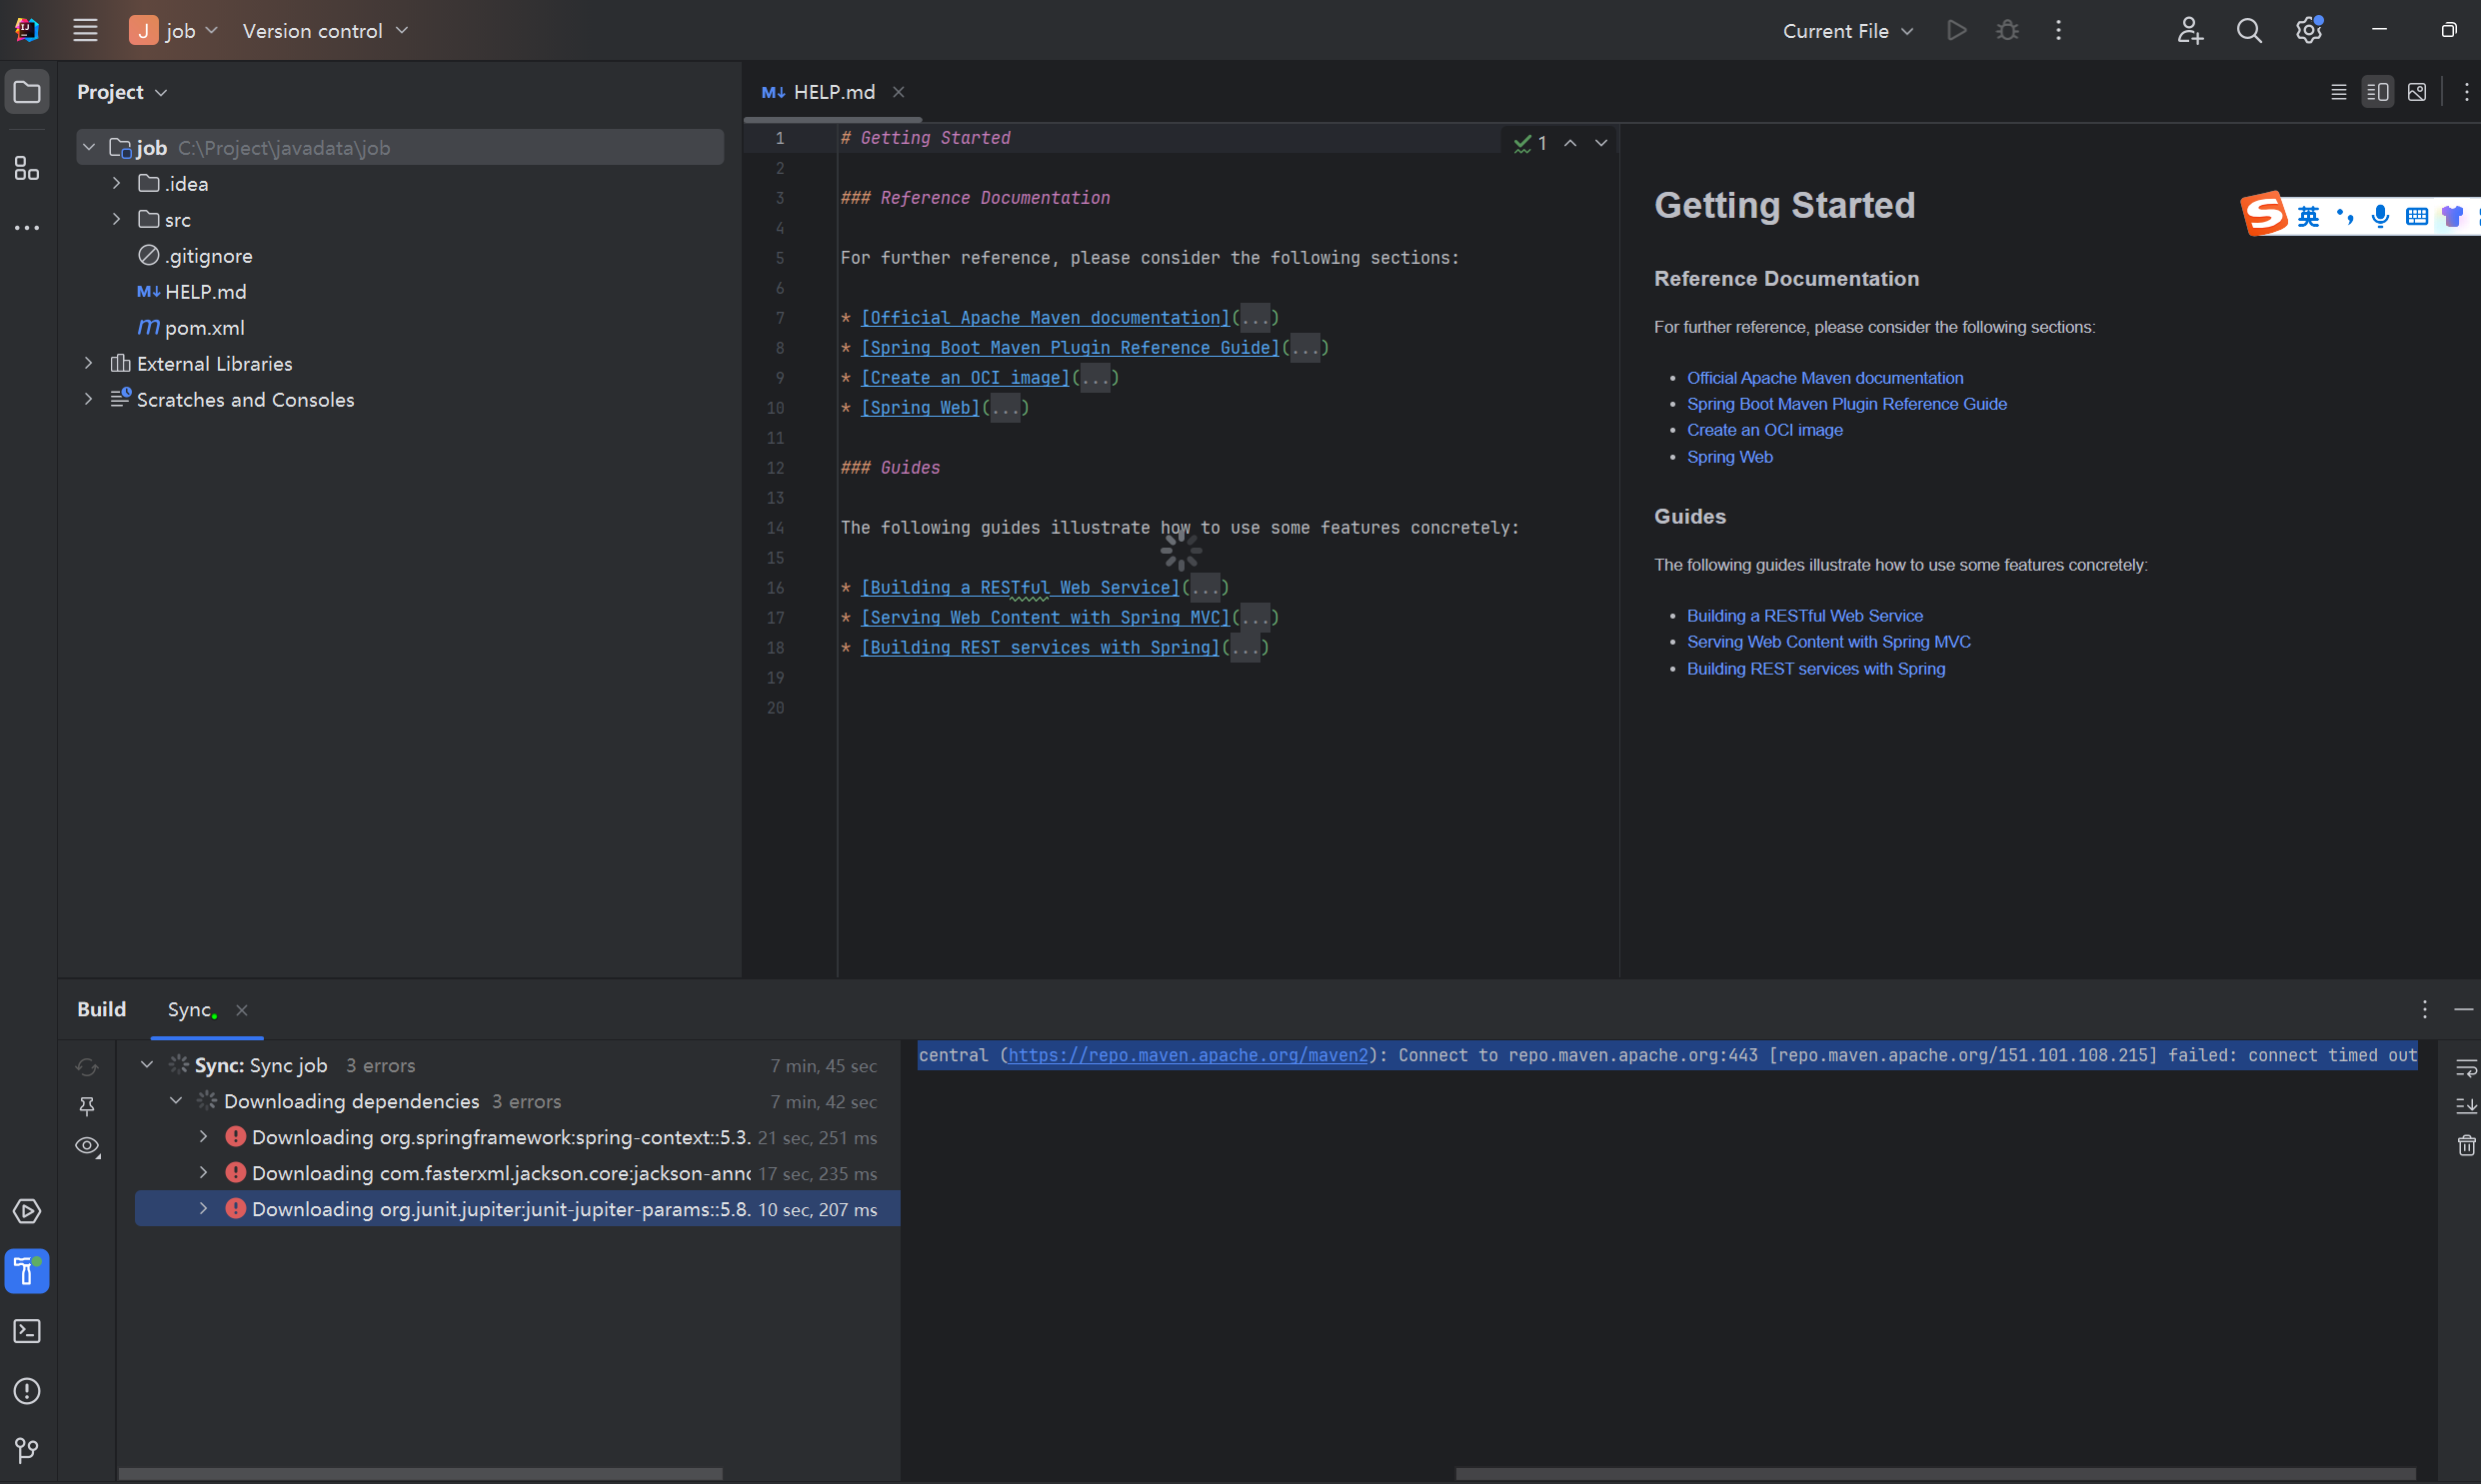Switch to editor-only view
Viewport: 2481px width, 1484px height.
pyautogui.click(x=2338, y=92)
